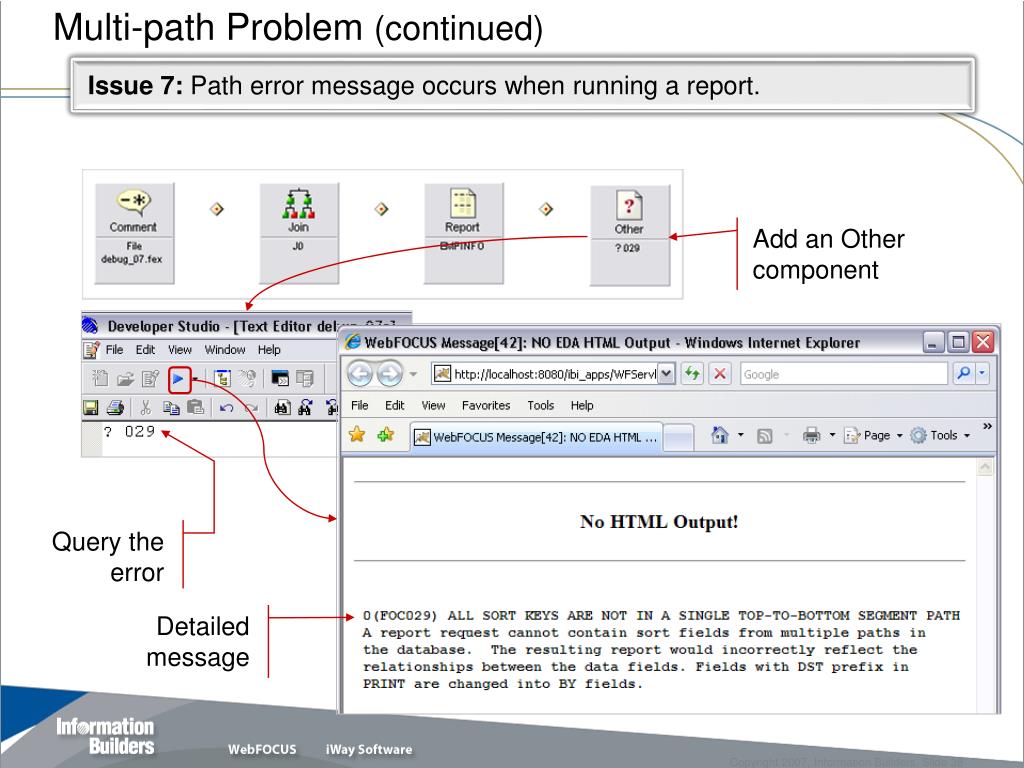Screen dimensions: 1024x768
Task: Select the Comment component in the flow
Action: point(135,233)
